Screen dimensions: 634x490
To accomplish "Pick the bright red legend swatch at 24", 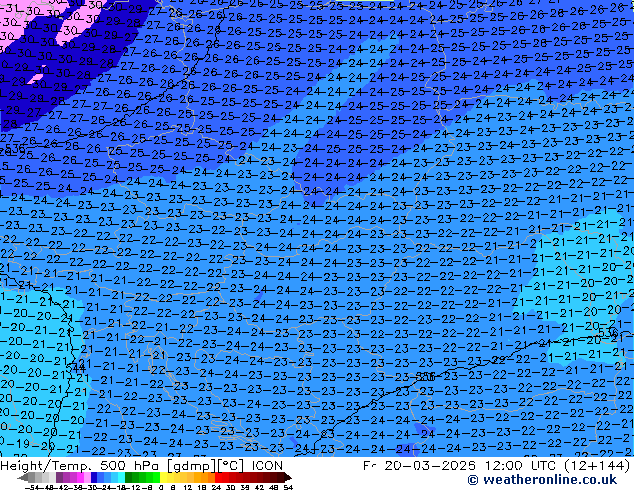I will 218,477.
